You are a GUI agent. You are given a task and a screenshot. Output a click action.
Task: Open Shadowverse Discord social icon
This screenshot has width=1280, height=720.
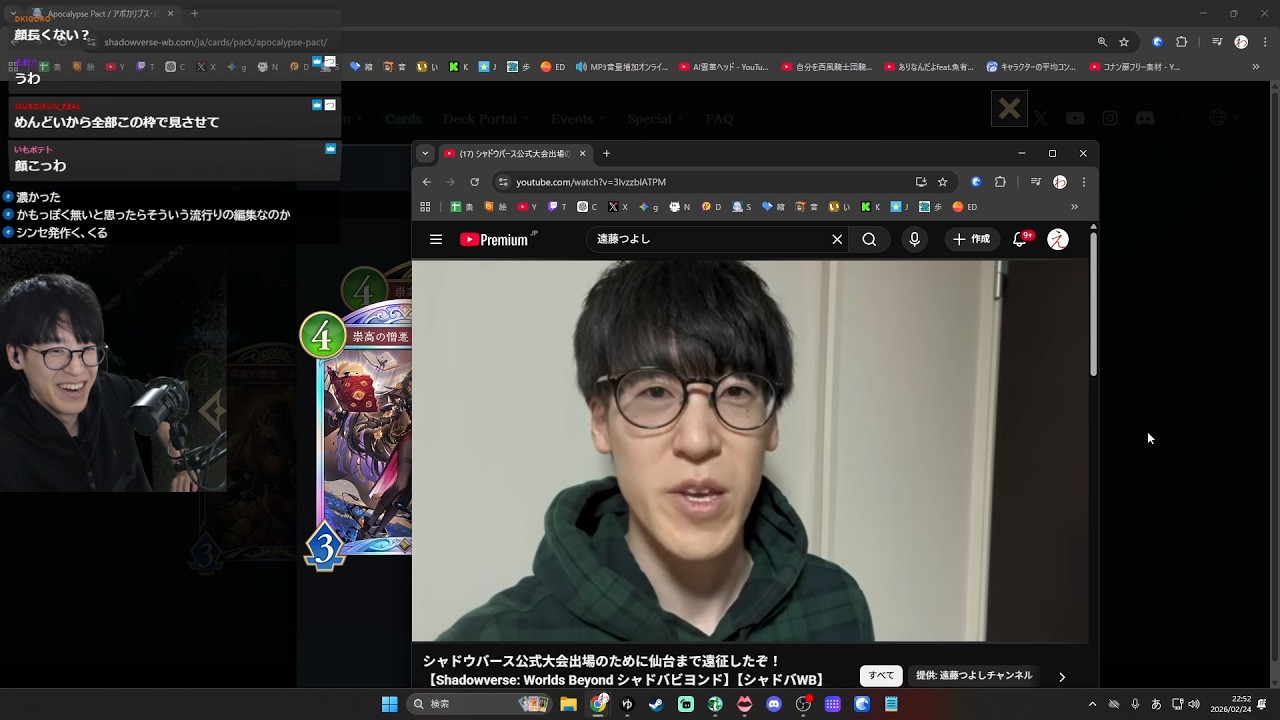click(1145, 118)
